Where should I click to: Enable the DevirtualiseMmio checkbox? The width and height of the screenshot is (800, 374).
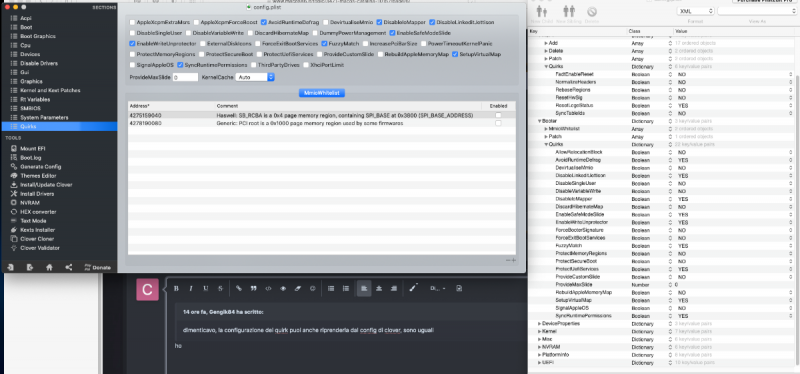click(326, 22)
